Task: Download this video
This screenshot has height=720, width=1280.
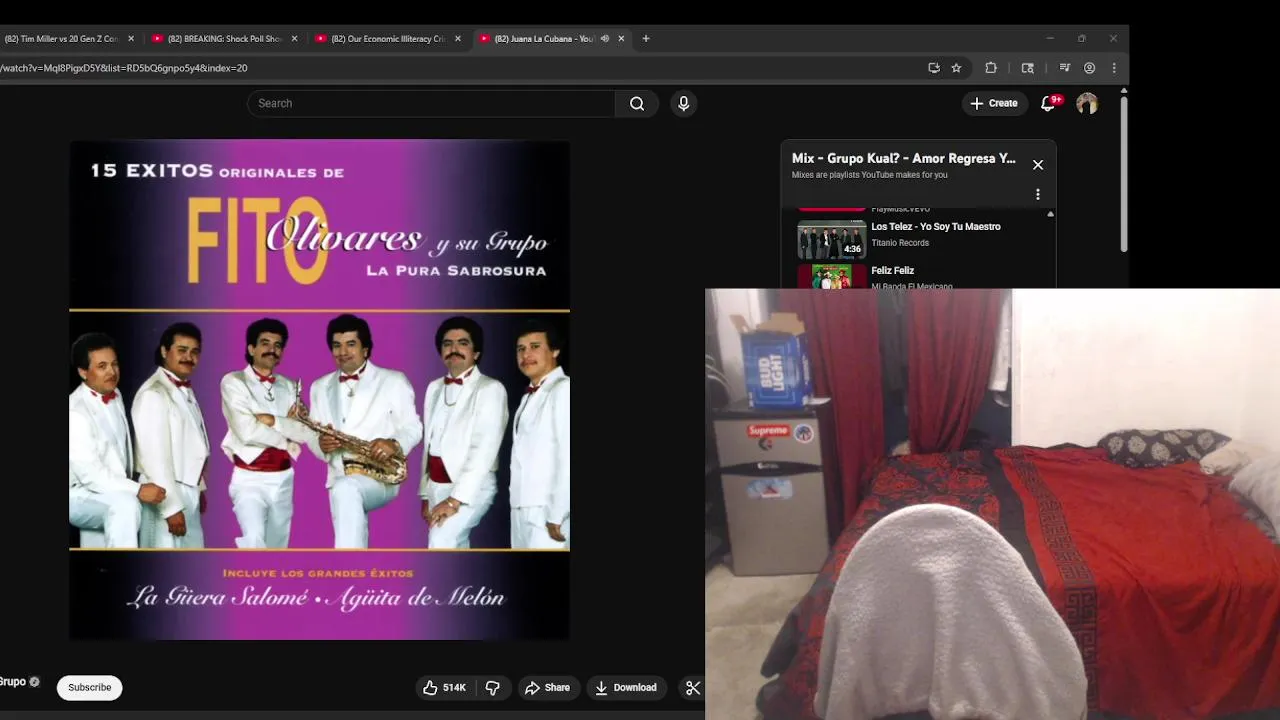Action: pyautogui.click(x=625, y=687)
